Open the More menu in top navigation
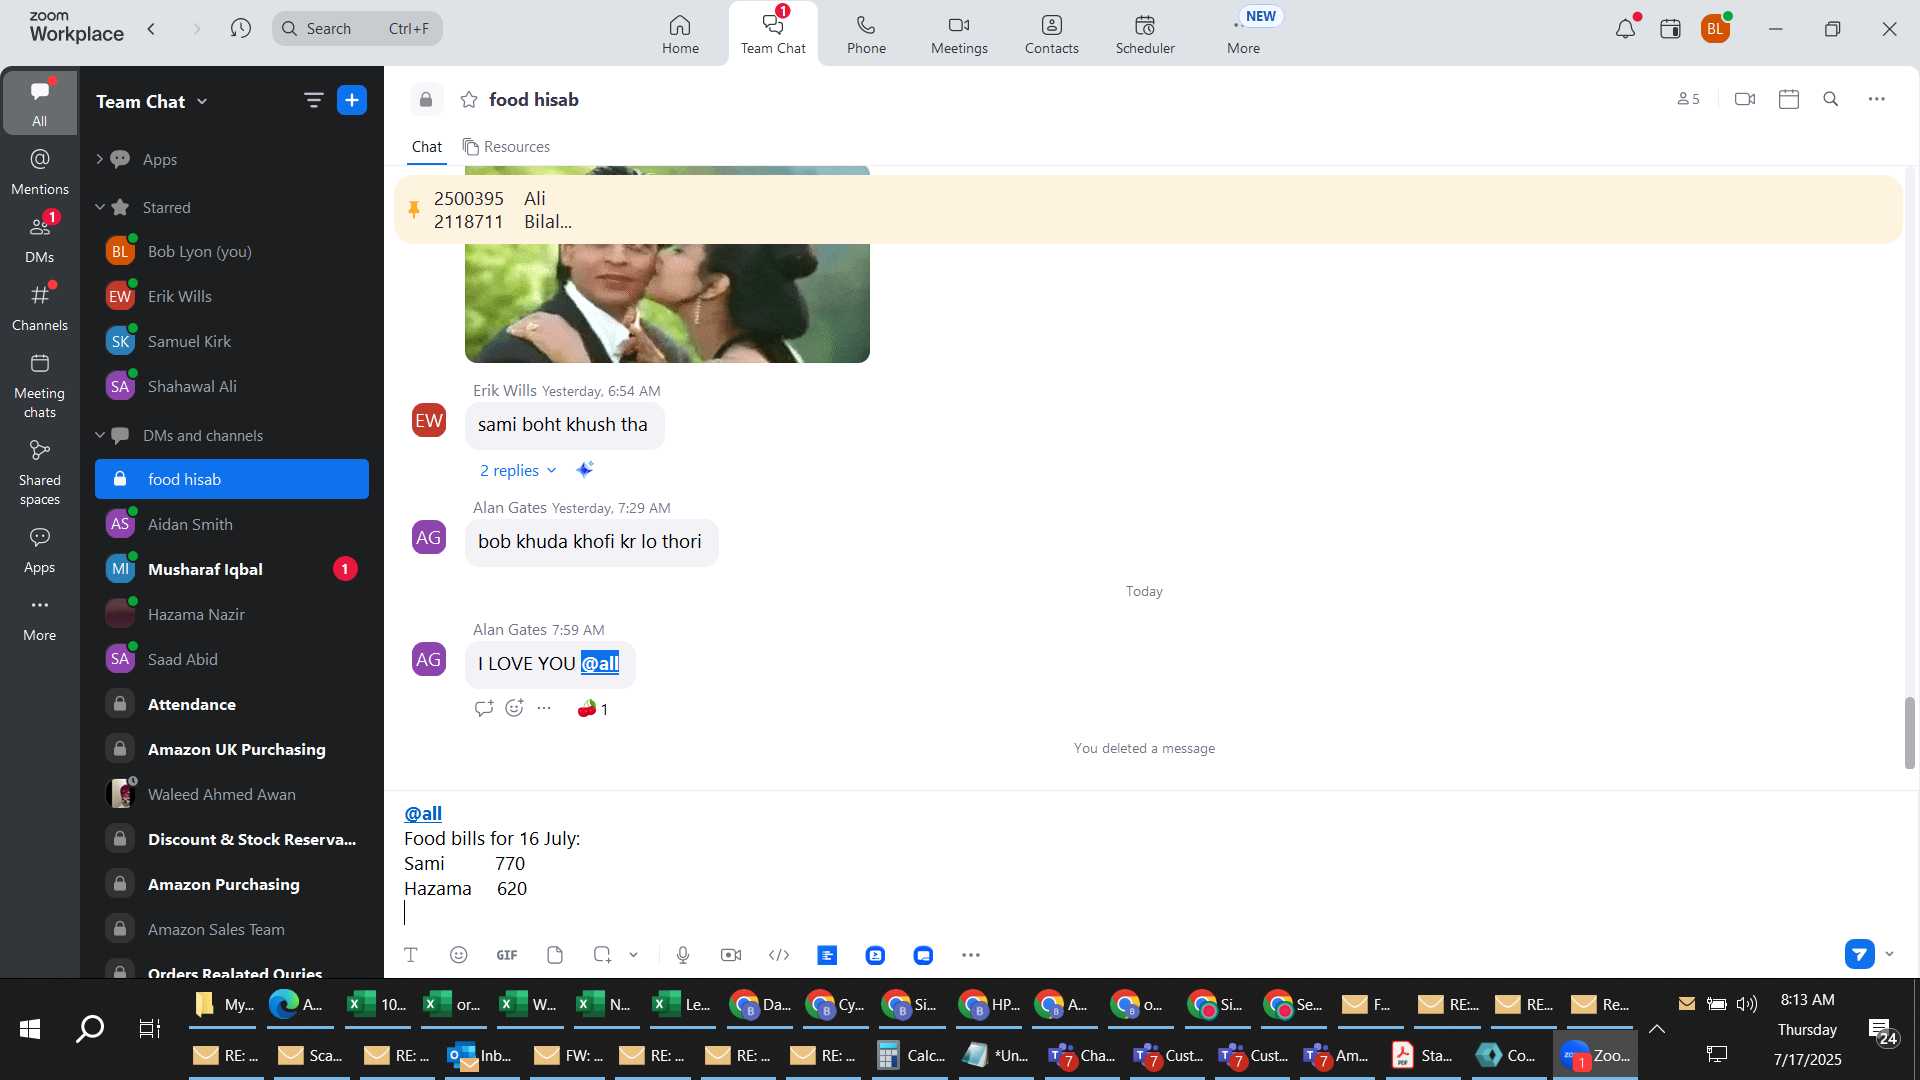The width and height of the screenshot is (1920, 1080). [1243, 34]
